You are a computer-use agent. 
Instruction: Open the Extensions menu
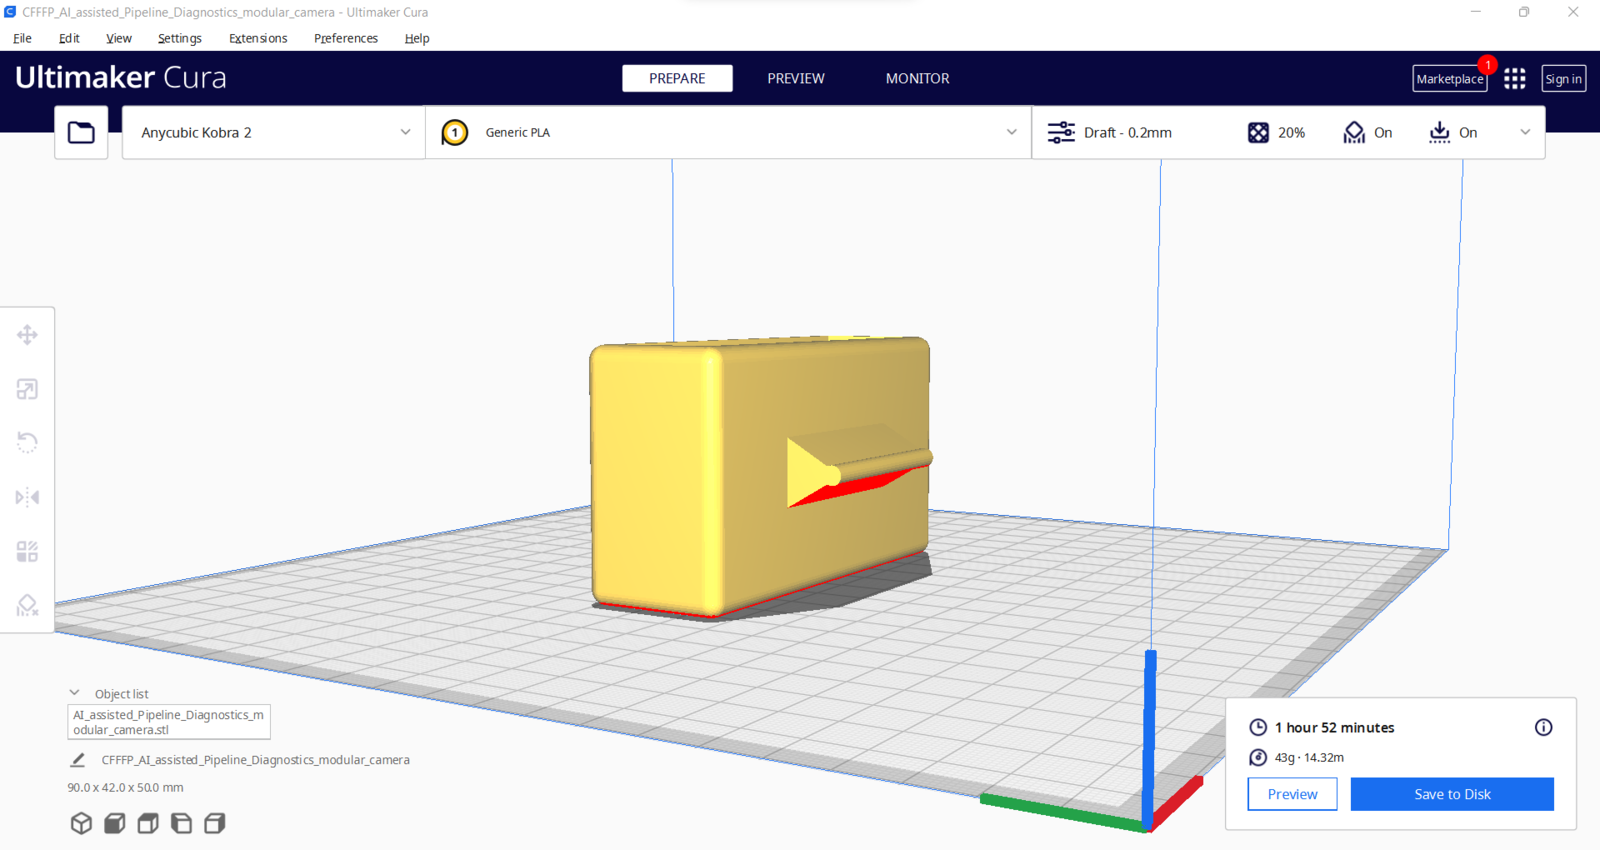258,38
